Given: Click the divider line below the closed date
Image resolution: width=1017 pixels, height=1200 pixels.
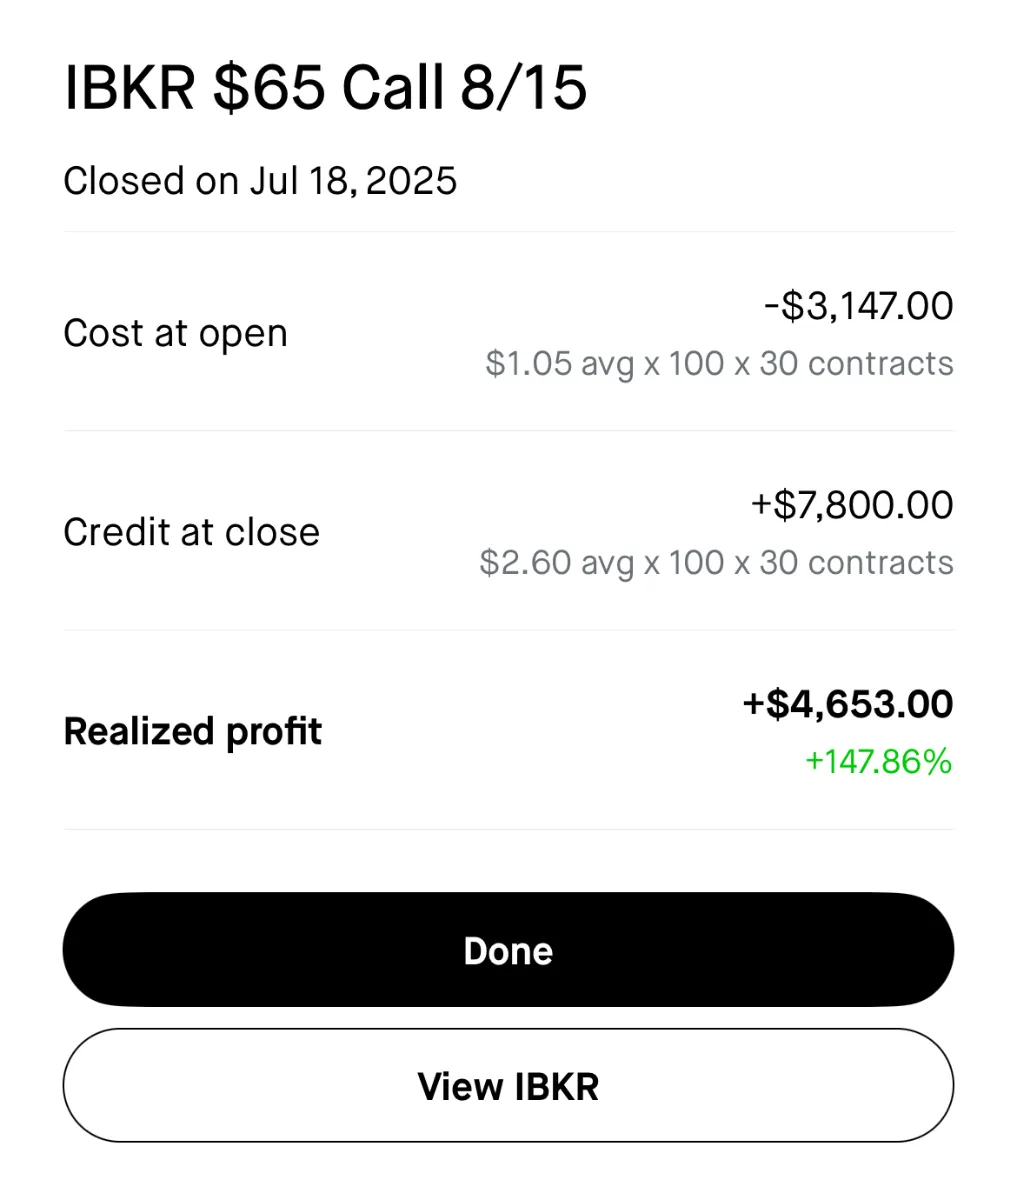Looking at the screenshot, I should (x=508, y=232).
